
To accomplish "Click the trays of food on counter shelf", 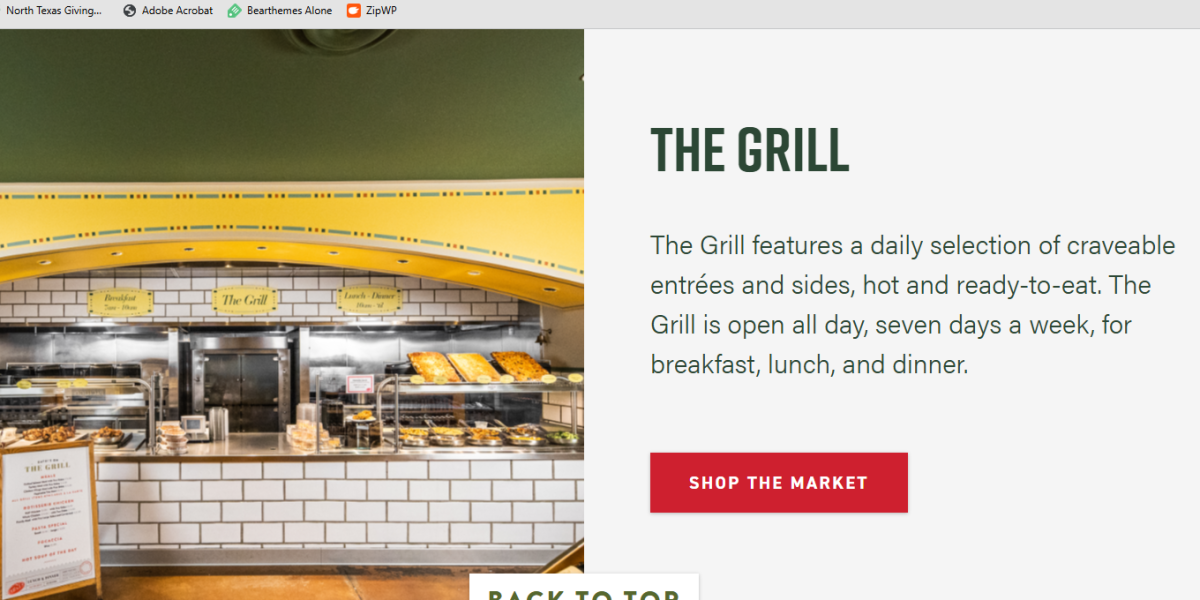I will 478,366.
